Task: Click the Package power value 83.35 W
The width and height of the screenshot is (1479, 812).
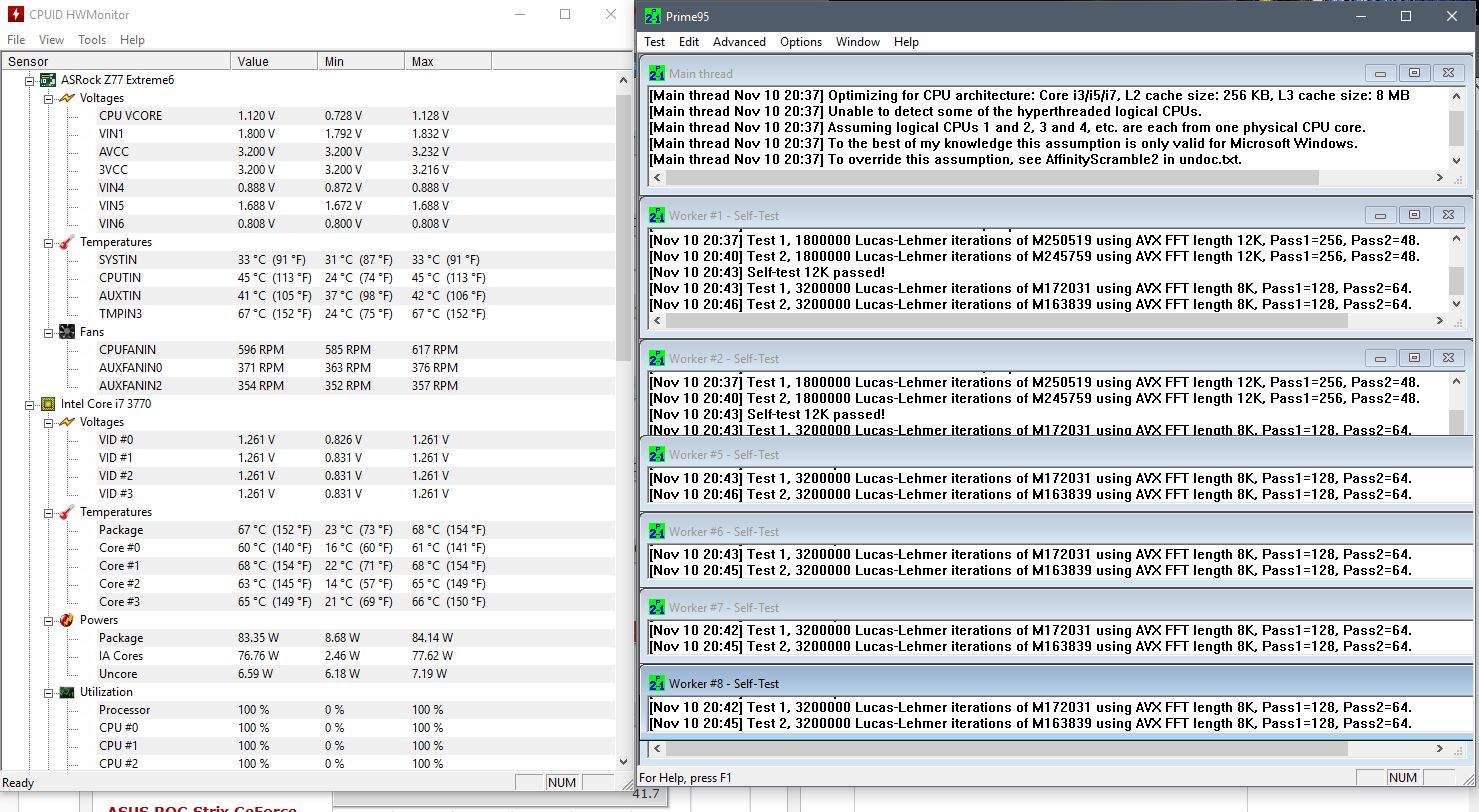Action: pyautogui.click(x=259, y=638)
